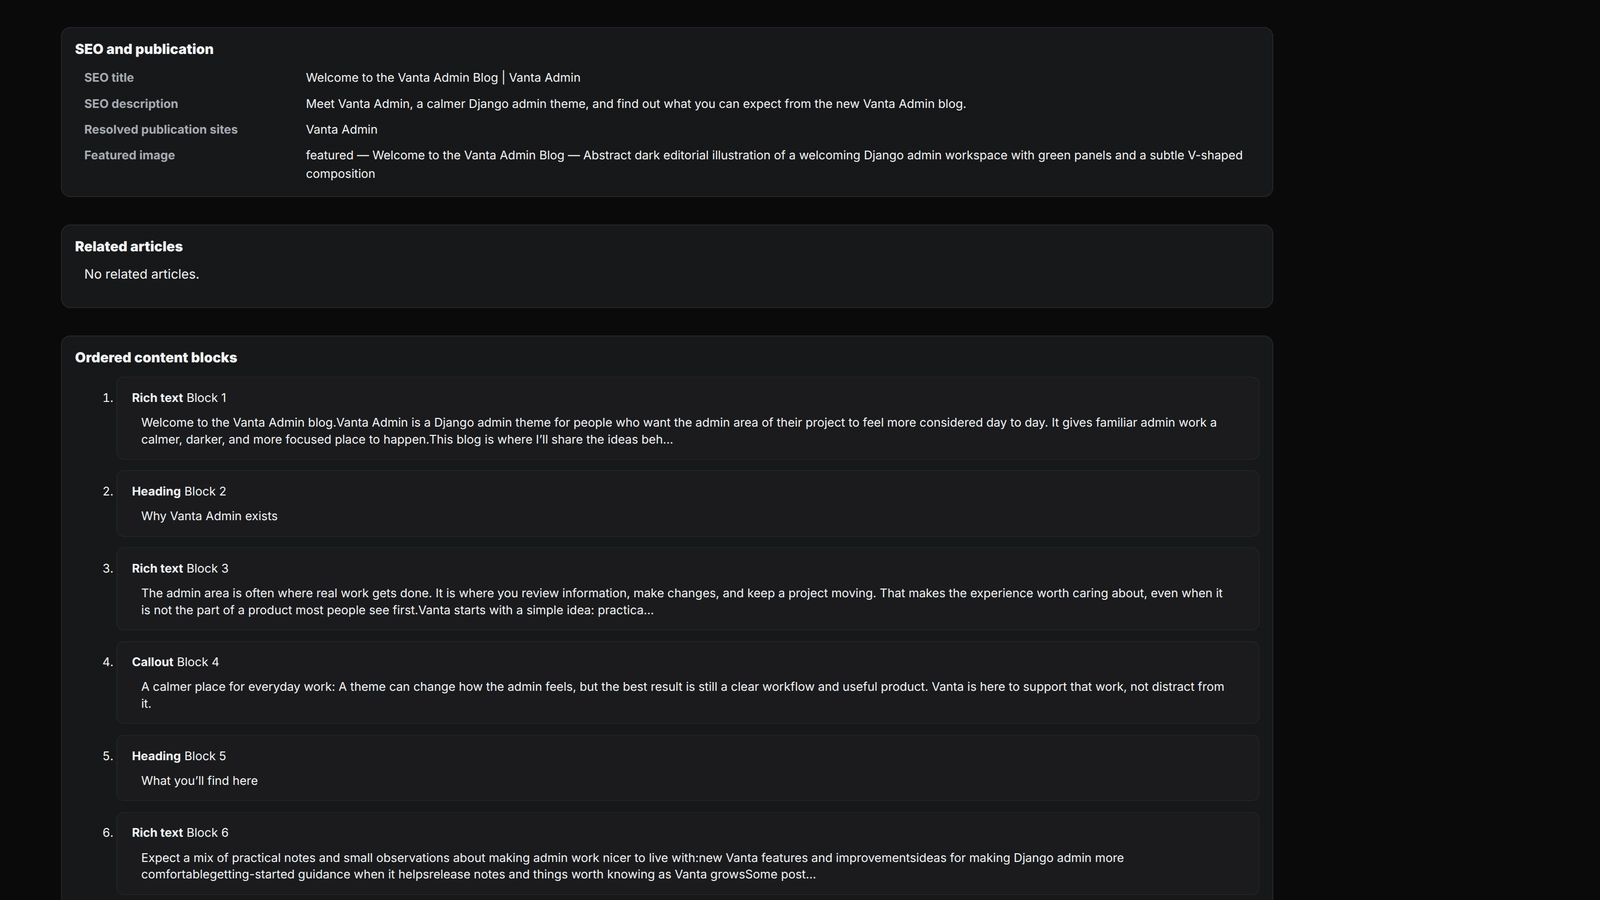The image size is (1600, 900).
Task: Open the Rich text Block 1 item
Action: tap(688, 418)
